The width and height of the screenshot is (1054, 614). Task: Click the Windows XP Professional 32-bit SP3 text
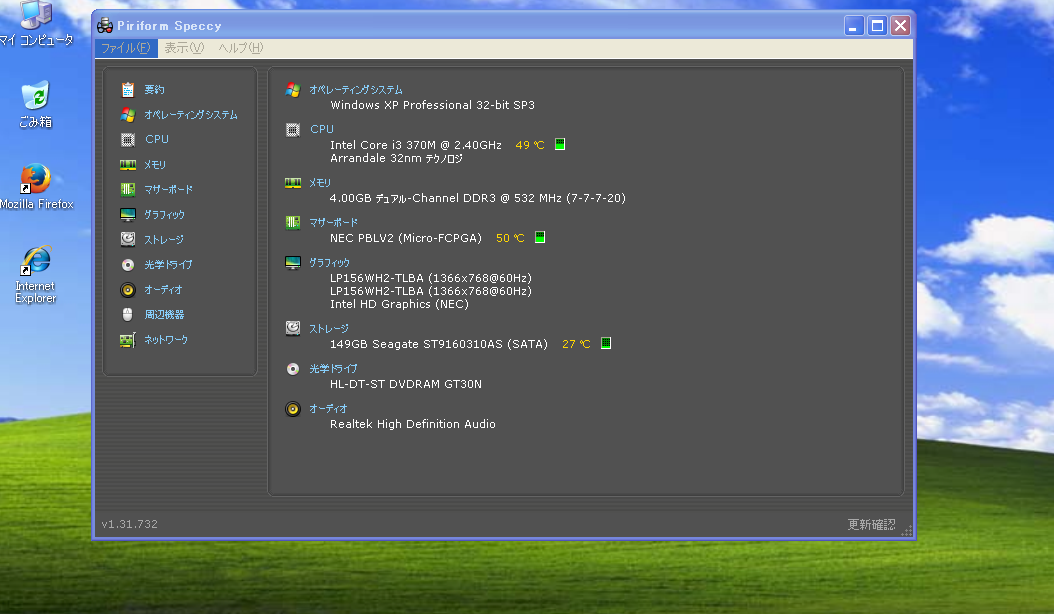(433, 105)
